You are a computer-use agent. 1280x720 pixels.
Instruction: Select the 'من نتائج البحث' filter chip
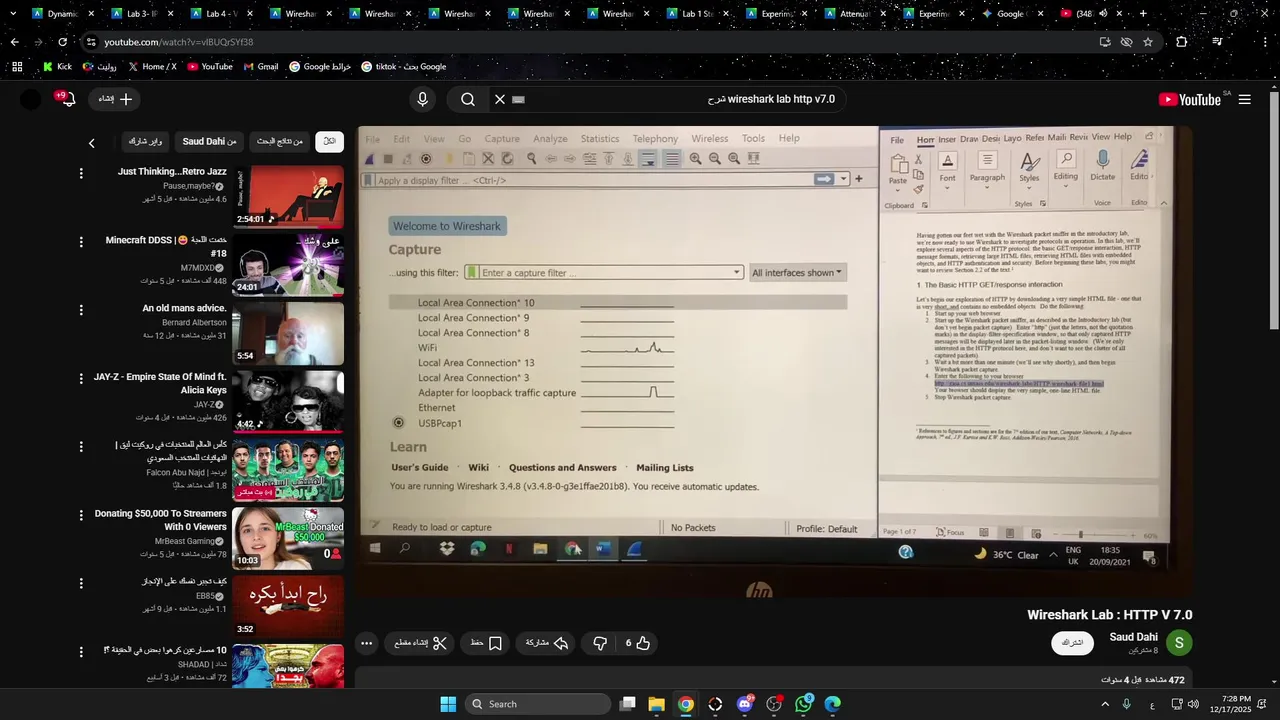[281, 141]
